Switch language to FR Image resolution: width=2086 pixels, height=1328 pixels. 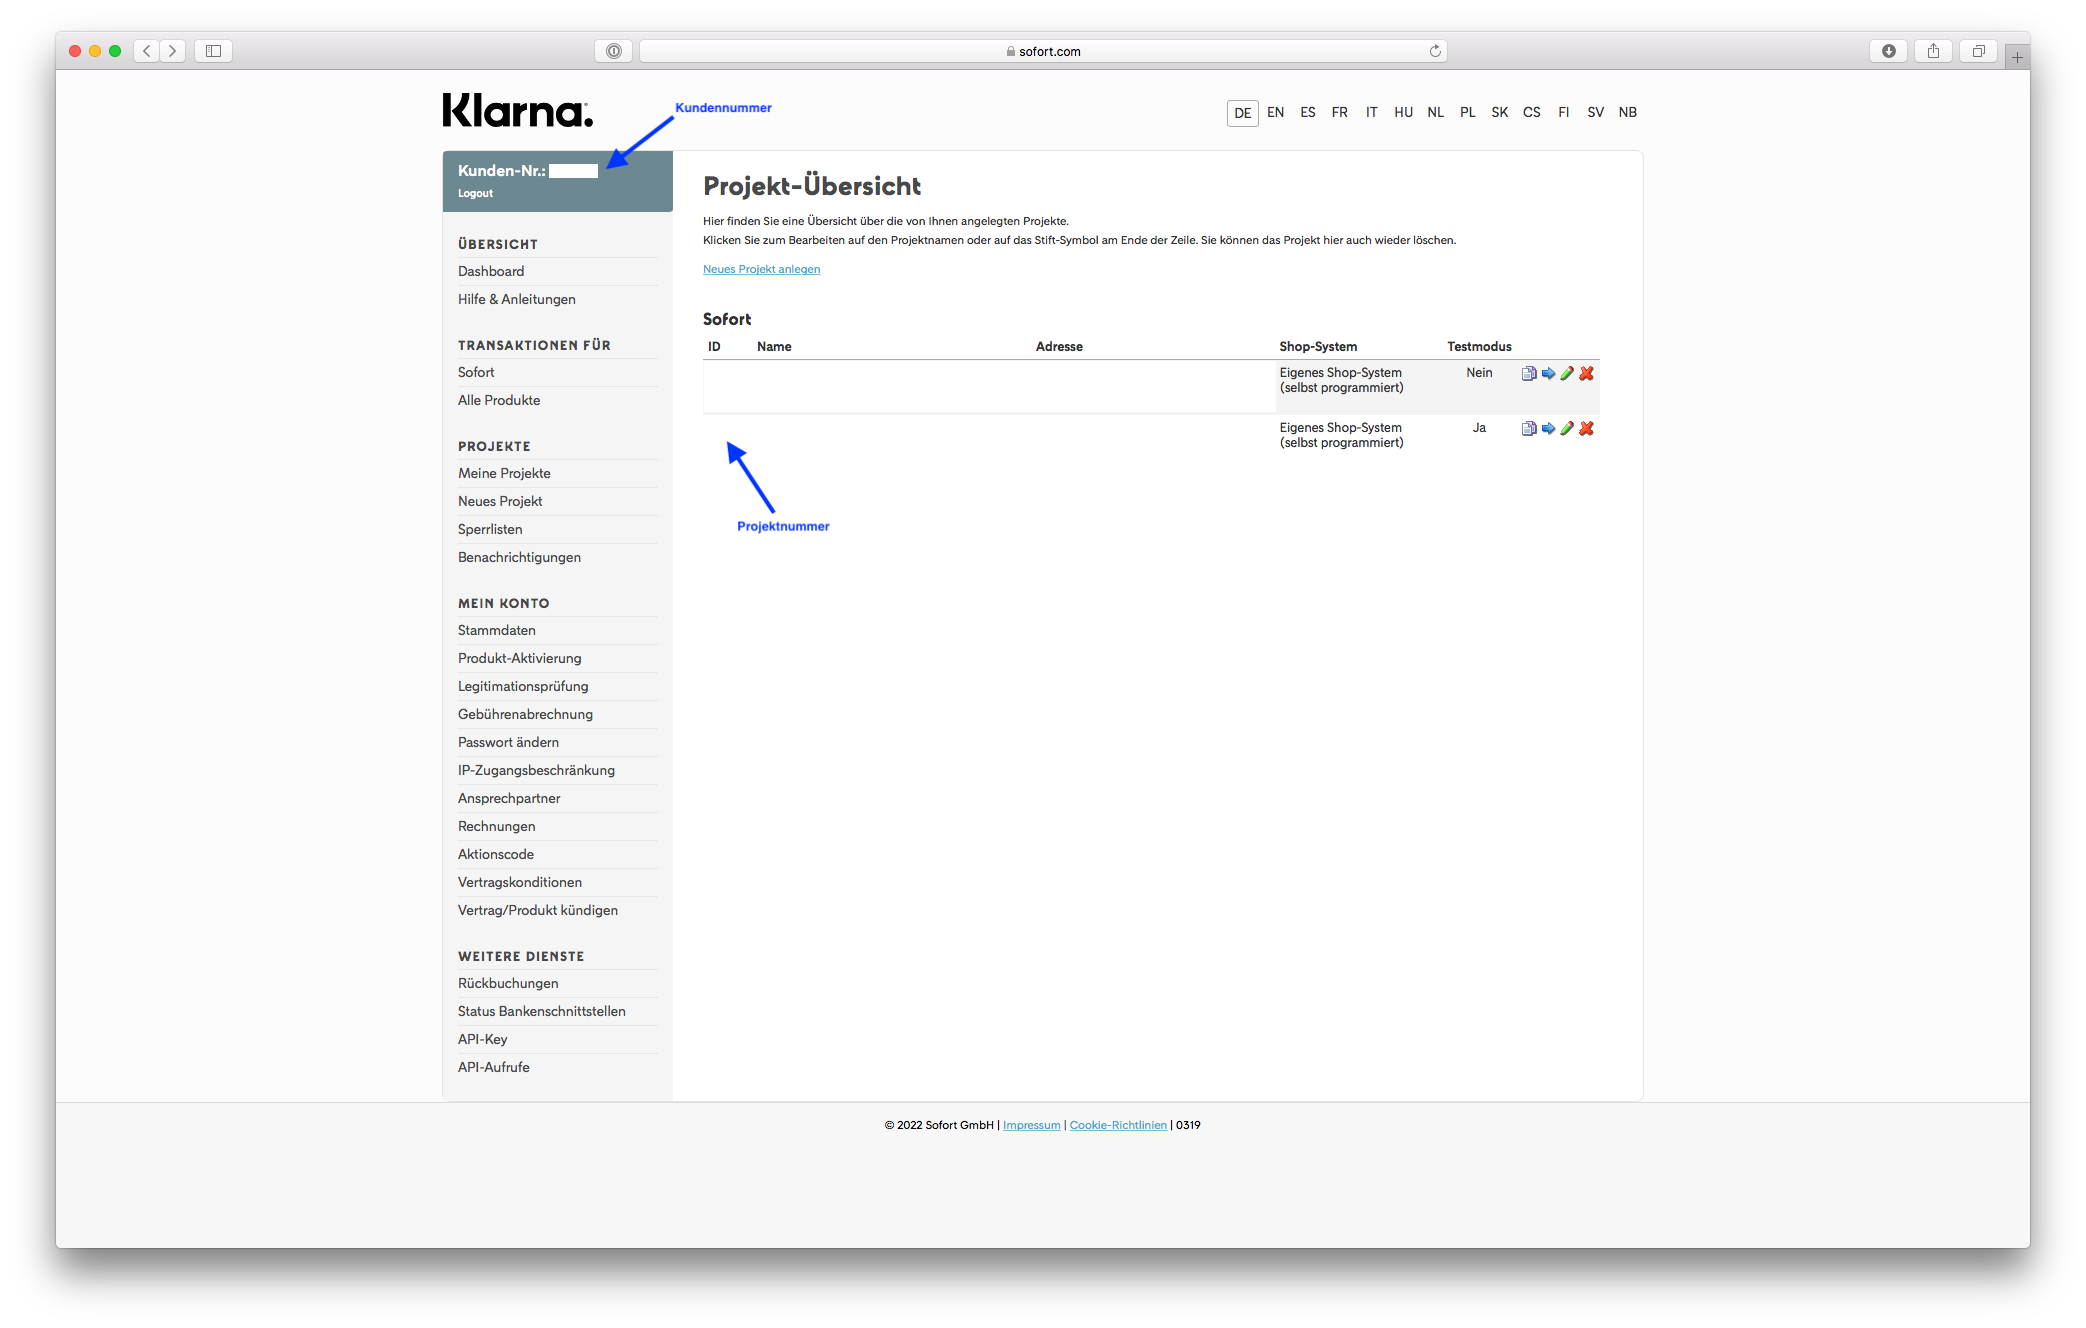1339,113
